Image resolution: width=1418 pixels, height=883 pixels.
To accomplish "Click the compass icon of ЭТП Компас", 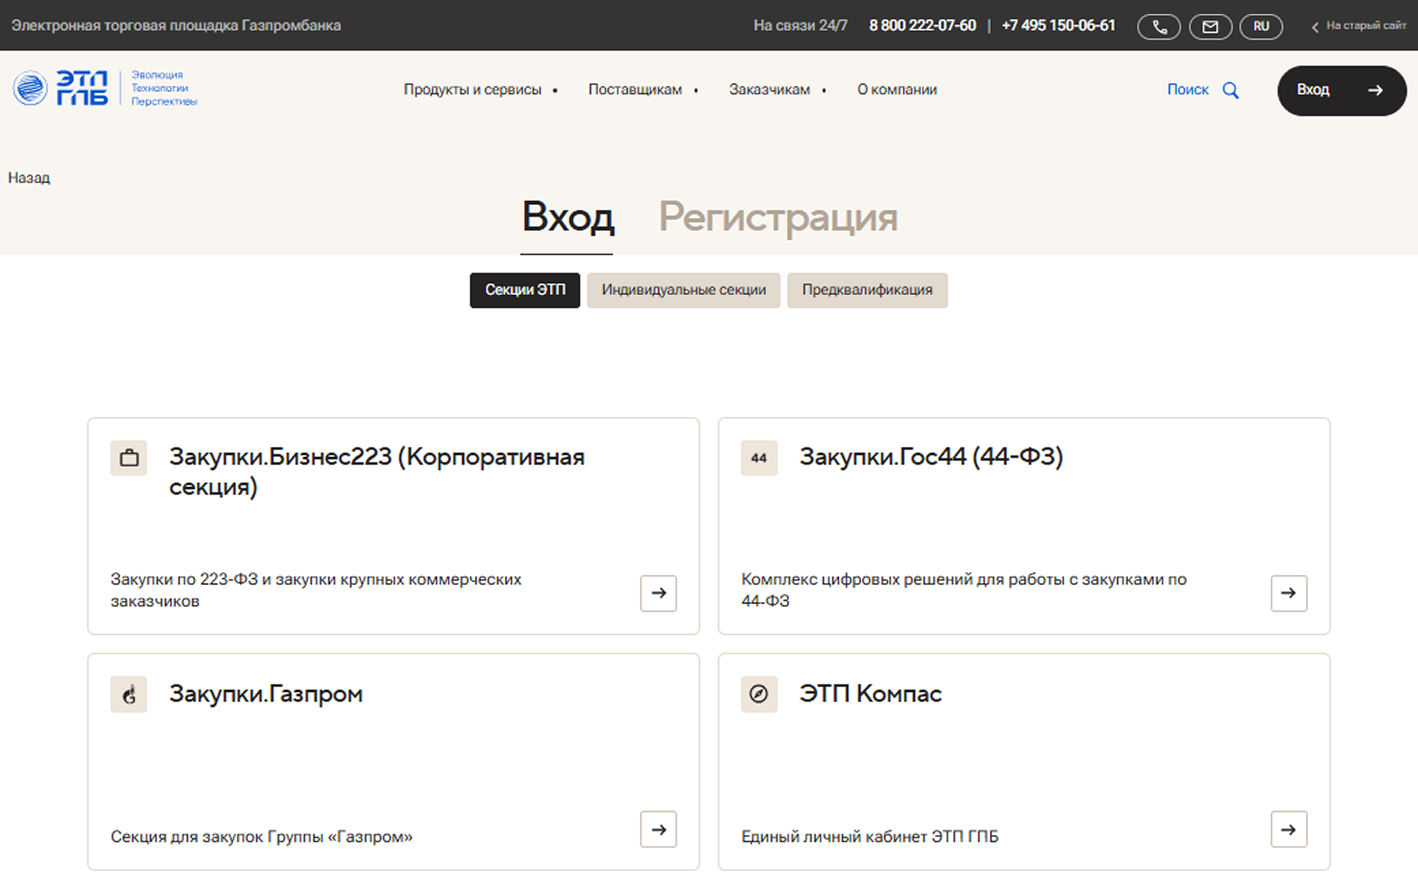I will click(x=759, y=694).
